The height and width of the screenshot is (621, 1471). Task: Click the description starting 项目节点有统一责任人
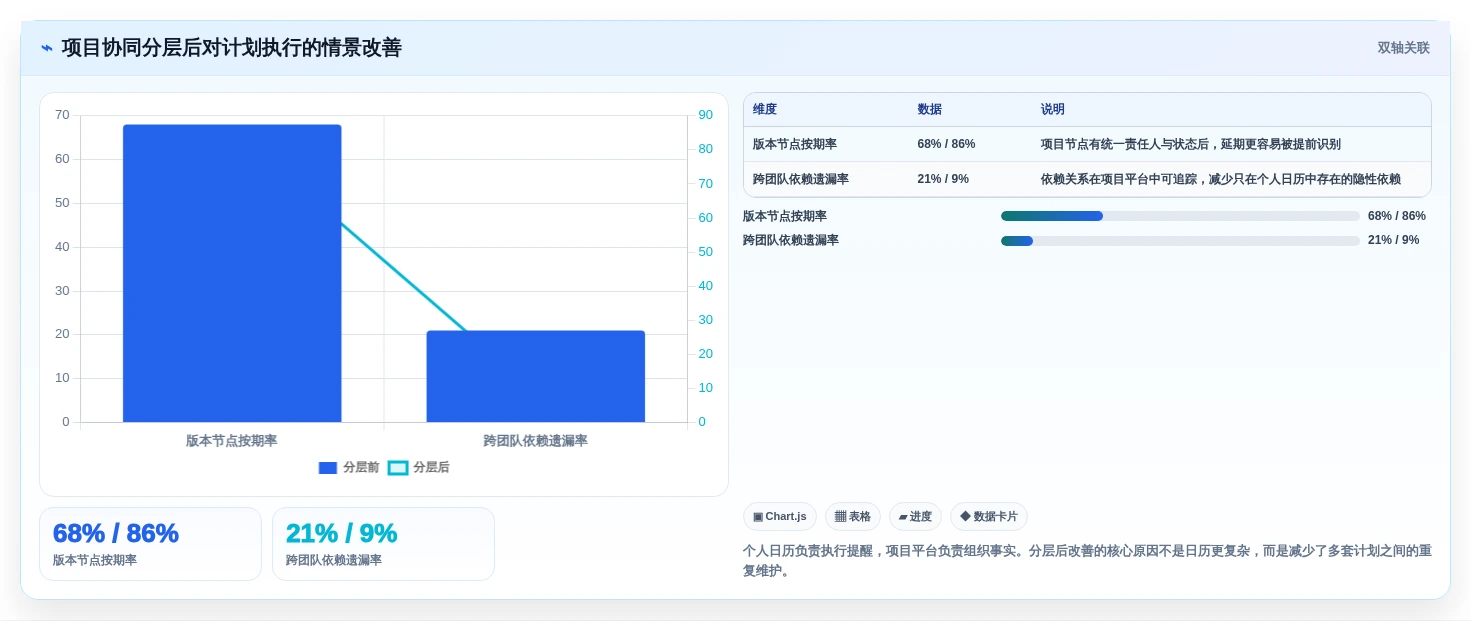(x=1190, y=144)
